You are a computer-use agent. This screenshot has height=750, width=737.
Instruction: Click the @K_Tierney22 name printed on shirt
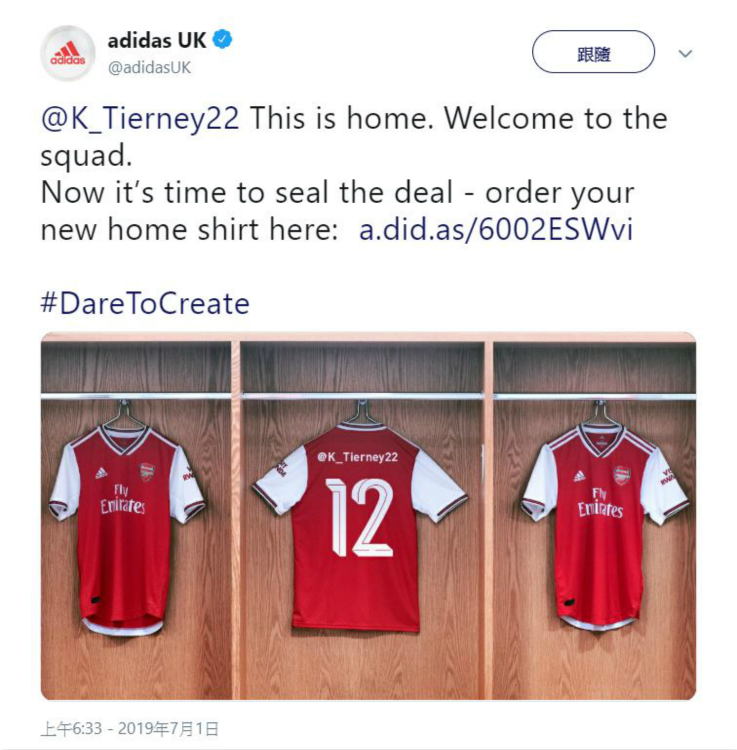(357, 457)
